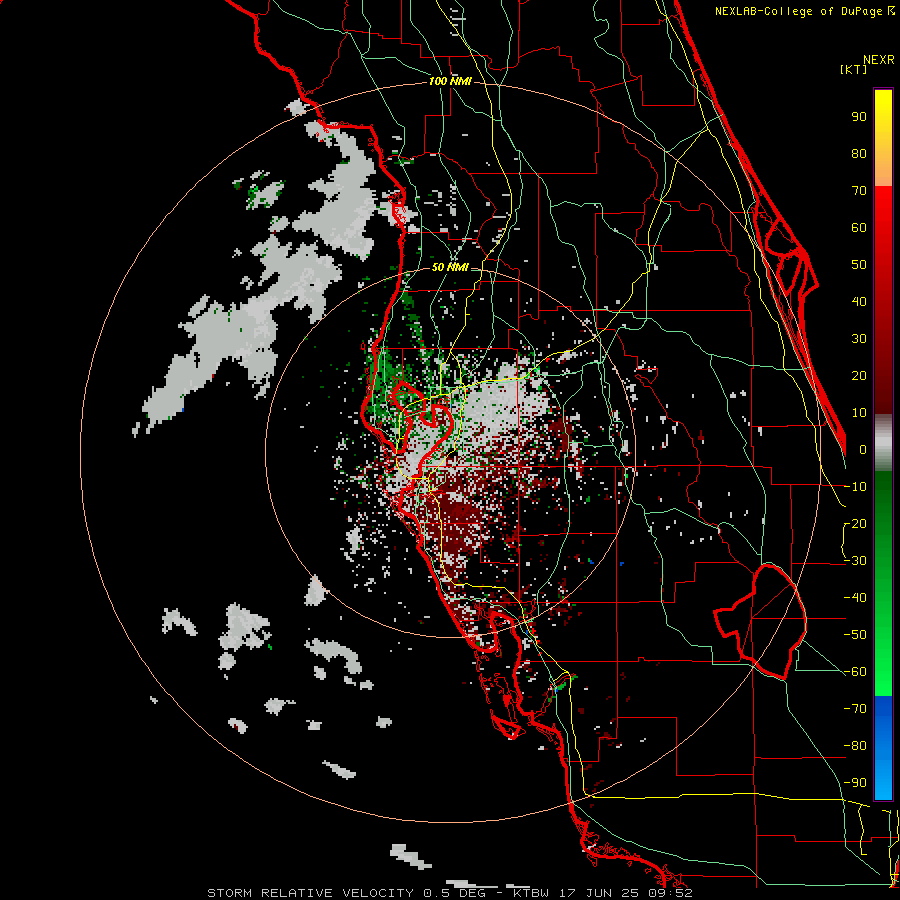The image size is (900, 900).
Task: Click the positive 90 scale value
Action: click(x=859, y=117)
